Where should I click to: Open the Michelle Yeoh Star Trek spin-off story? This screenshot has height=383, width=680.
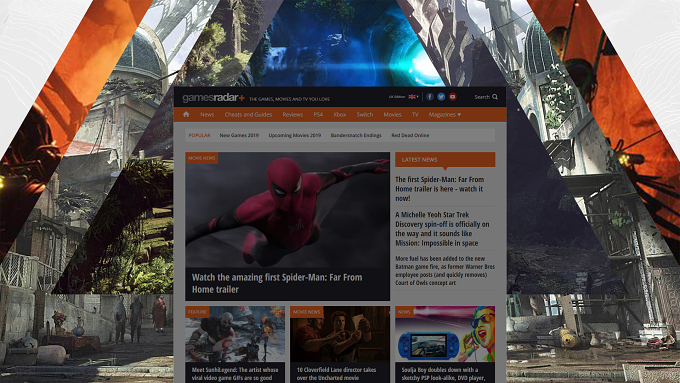[x=442, y=229]
